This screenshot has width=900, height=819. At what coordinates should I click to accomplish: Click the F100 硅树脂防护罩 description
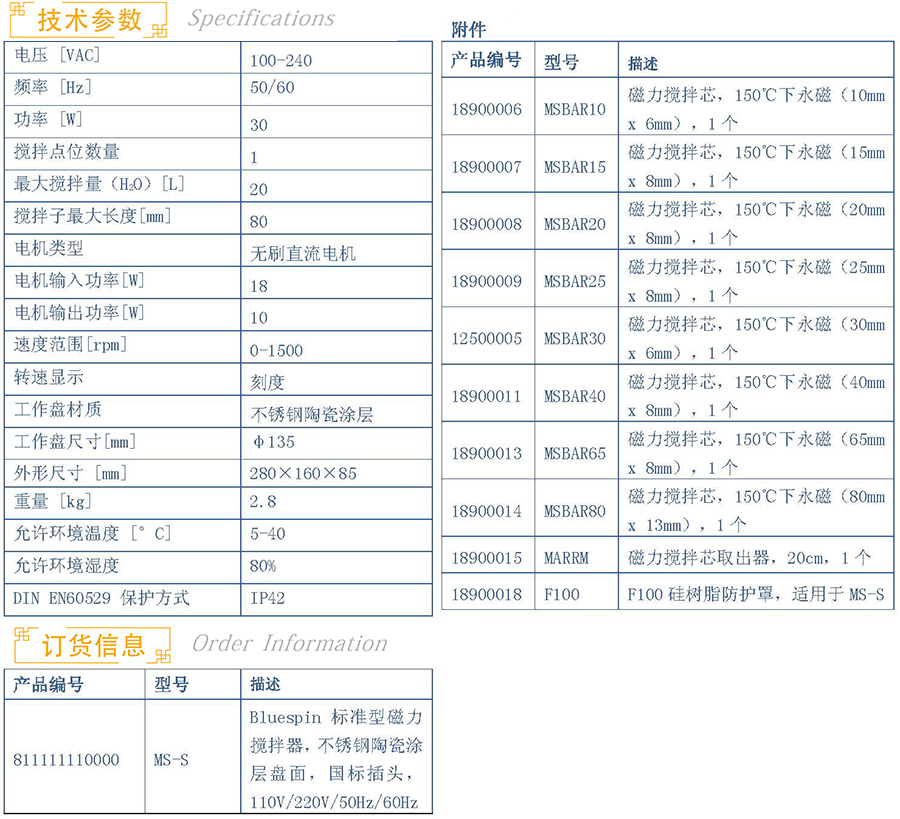coord(755,594)
